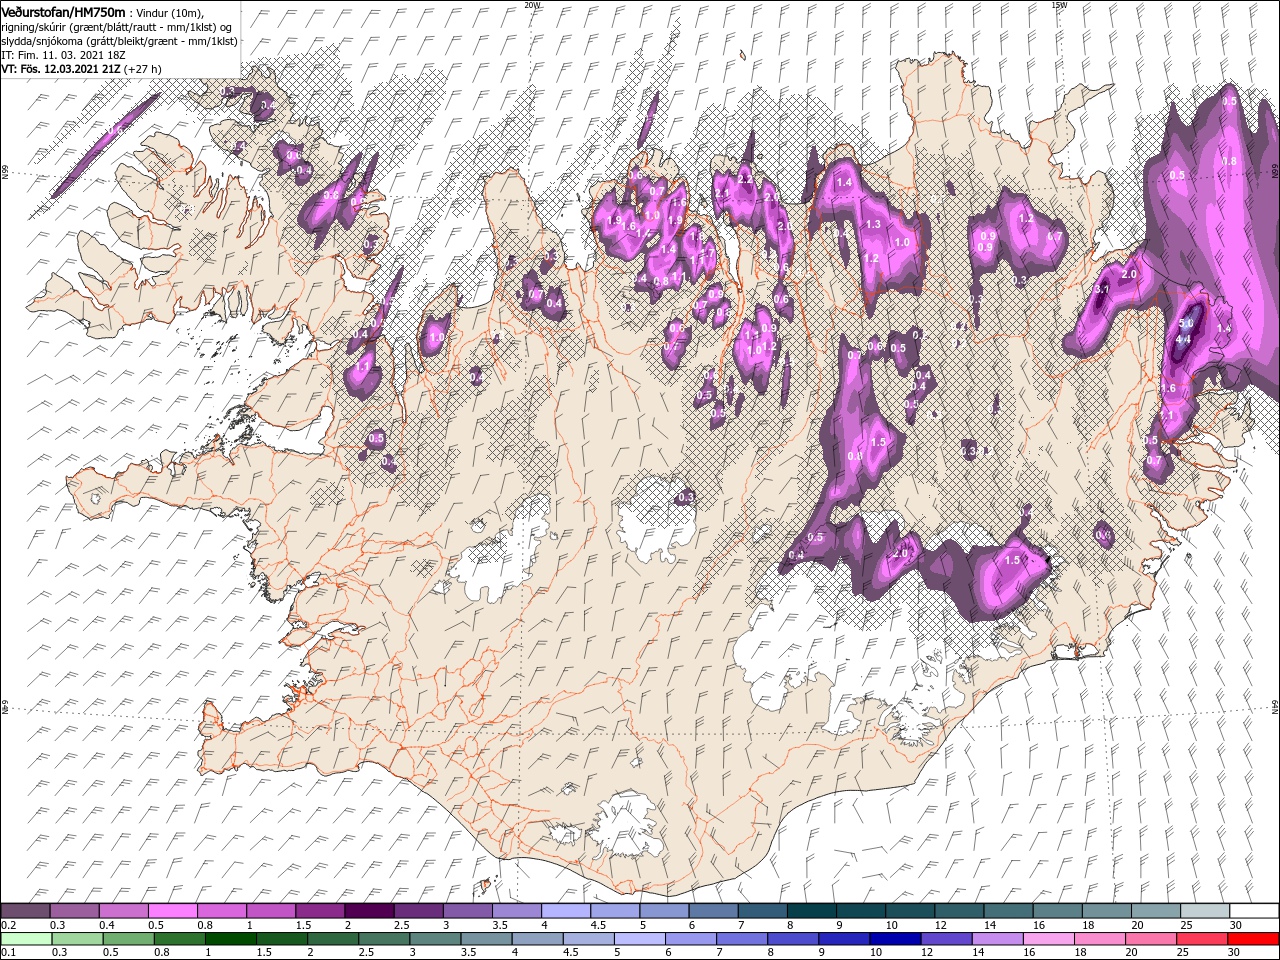Image resolution: width=1280 pixels, height=960 pixels.
Task: Click the light pink 16 swatch in the rain legend
Action: pos(1049,939)
